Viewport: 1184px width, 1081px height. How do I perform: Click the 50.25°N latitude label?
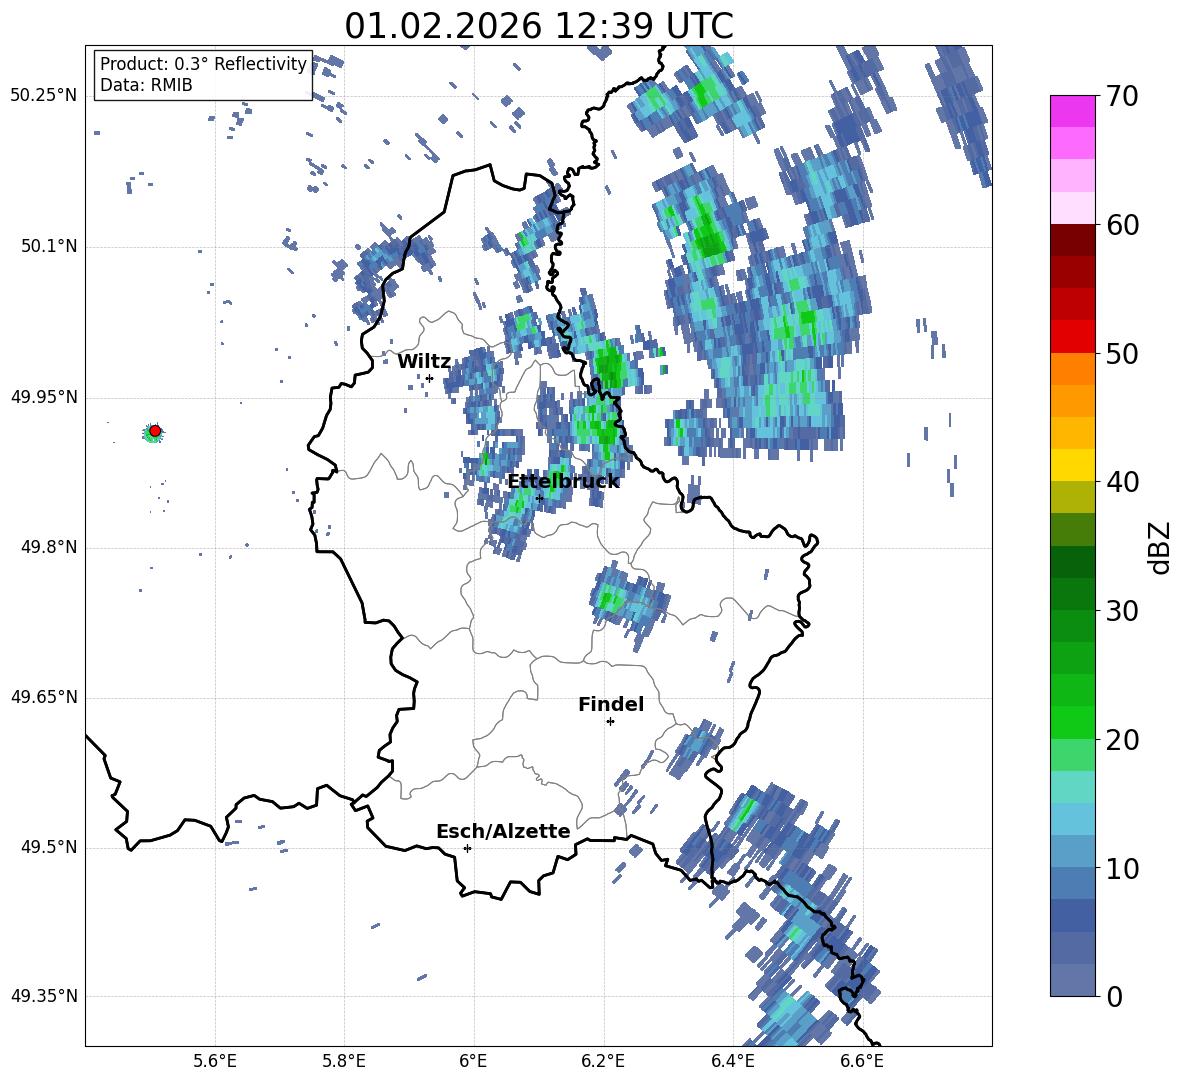(x=44, y=96)
